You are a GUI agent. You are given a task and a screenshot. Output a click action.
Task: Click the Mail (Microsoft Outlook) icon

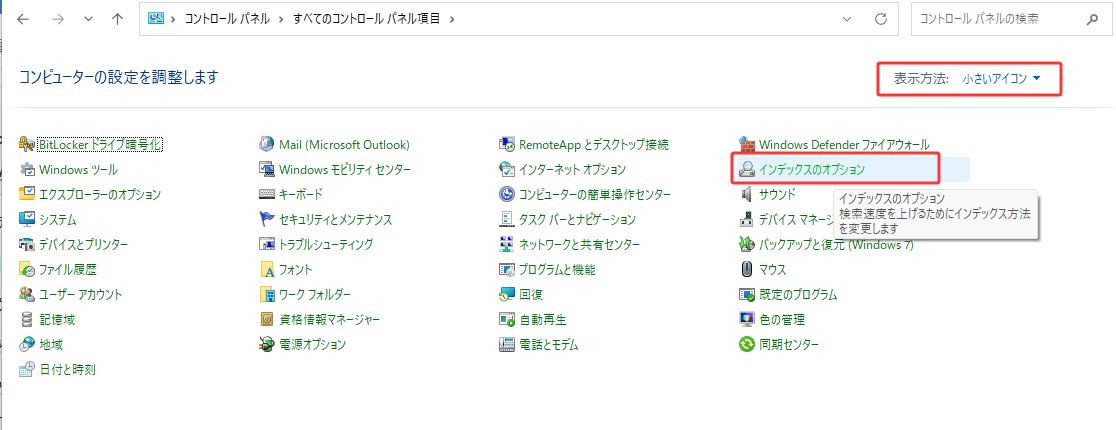point(267,145)
